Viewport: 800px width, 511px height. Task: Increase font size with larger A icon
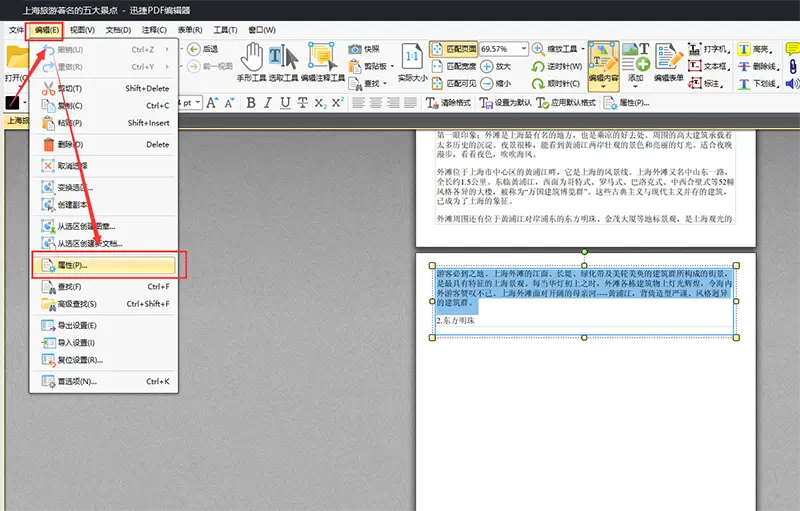coord(211,103)
